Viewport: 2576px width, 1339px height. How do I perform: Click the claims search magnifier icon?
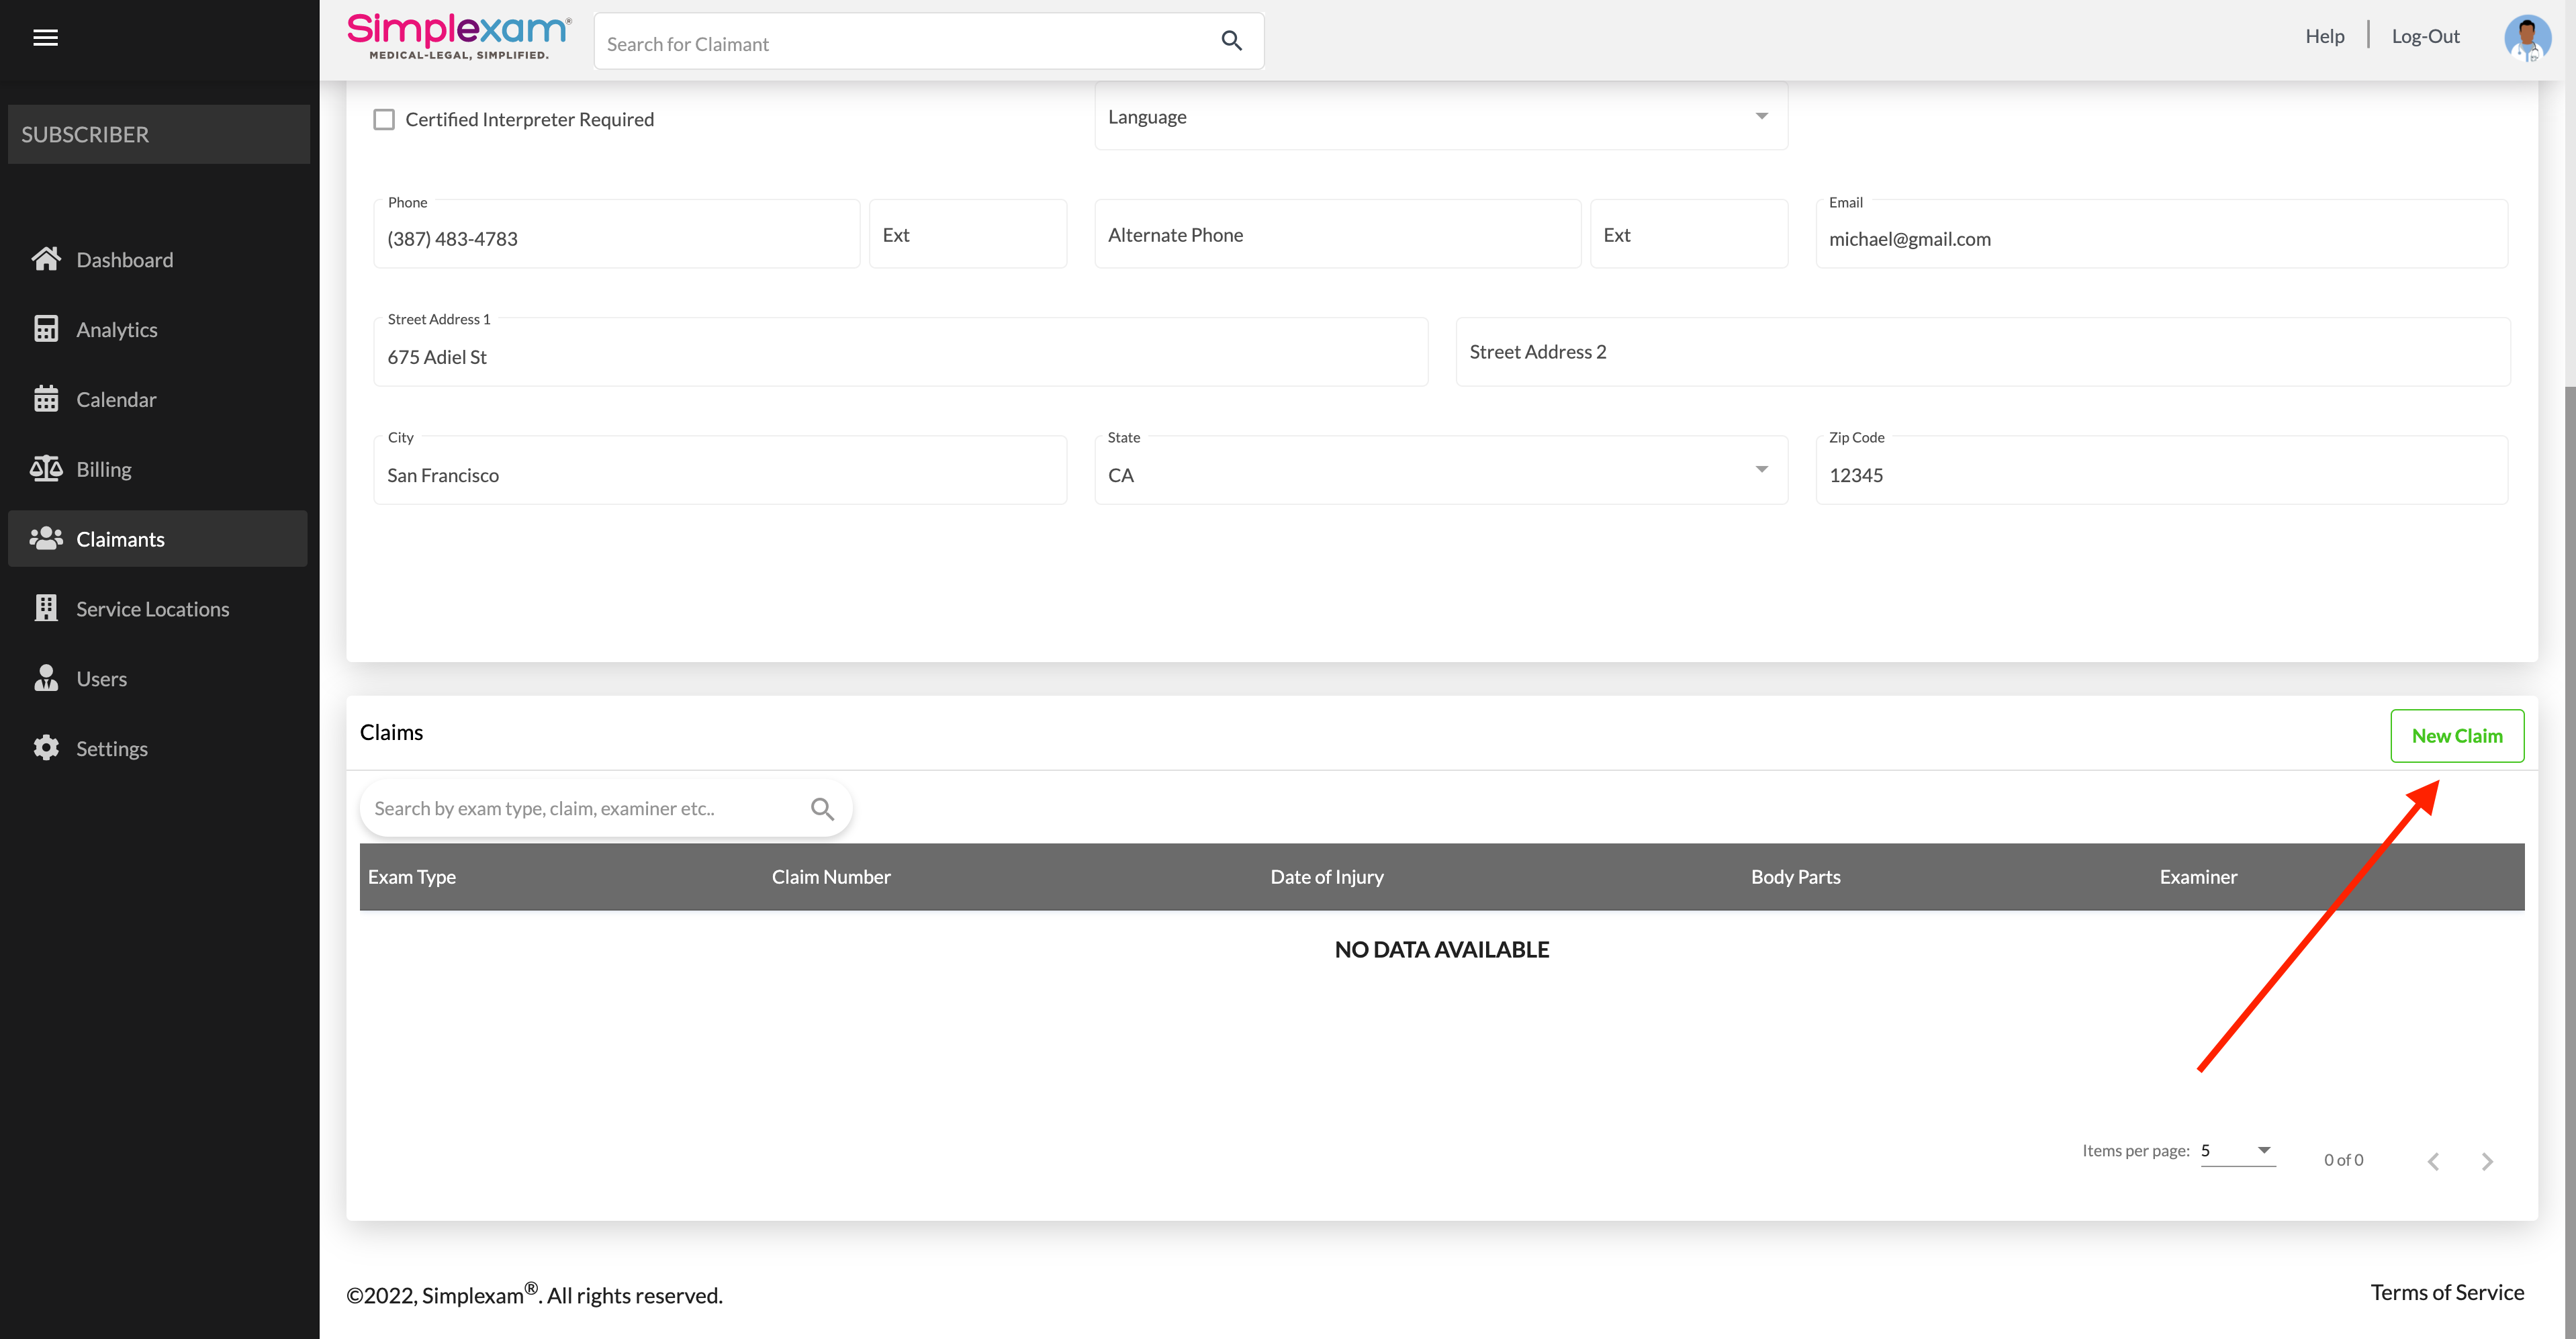pyautogui.click(x=822, y=808)
